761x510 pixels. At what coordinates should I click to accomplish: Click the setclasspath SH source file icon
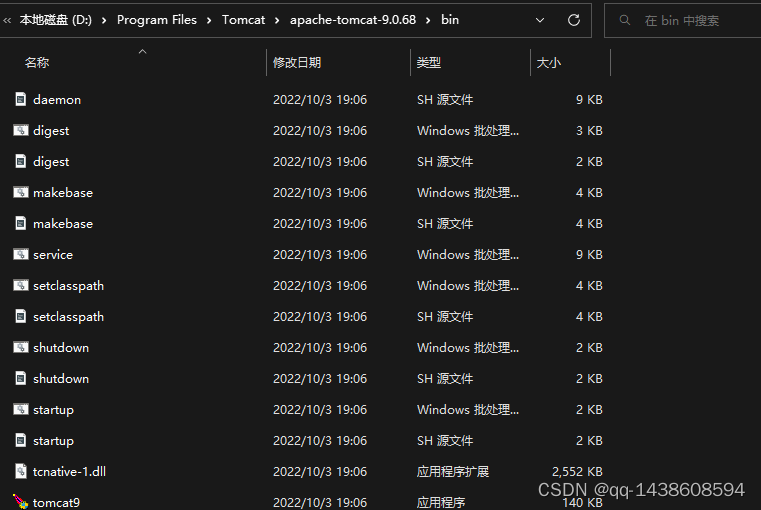(20, 317)
